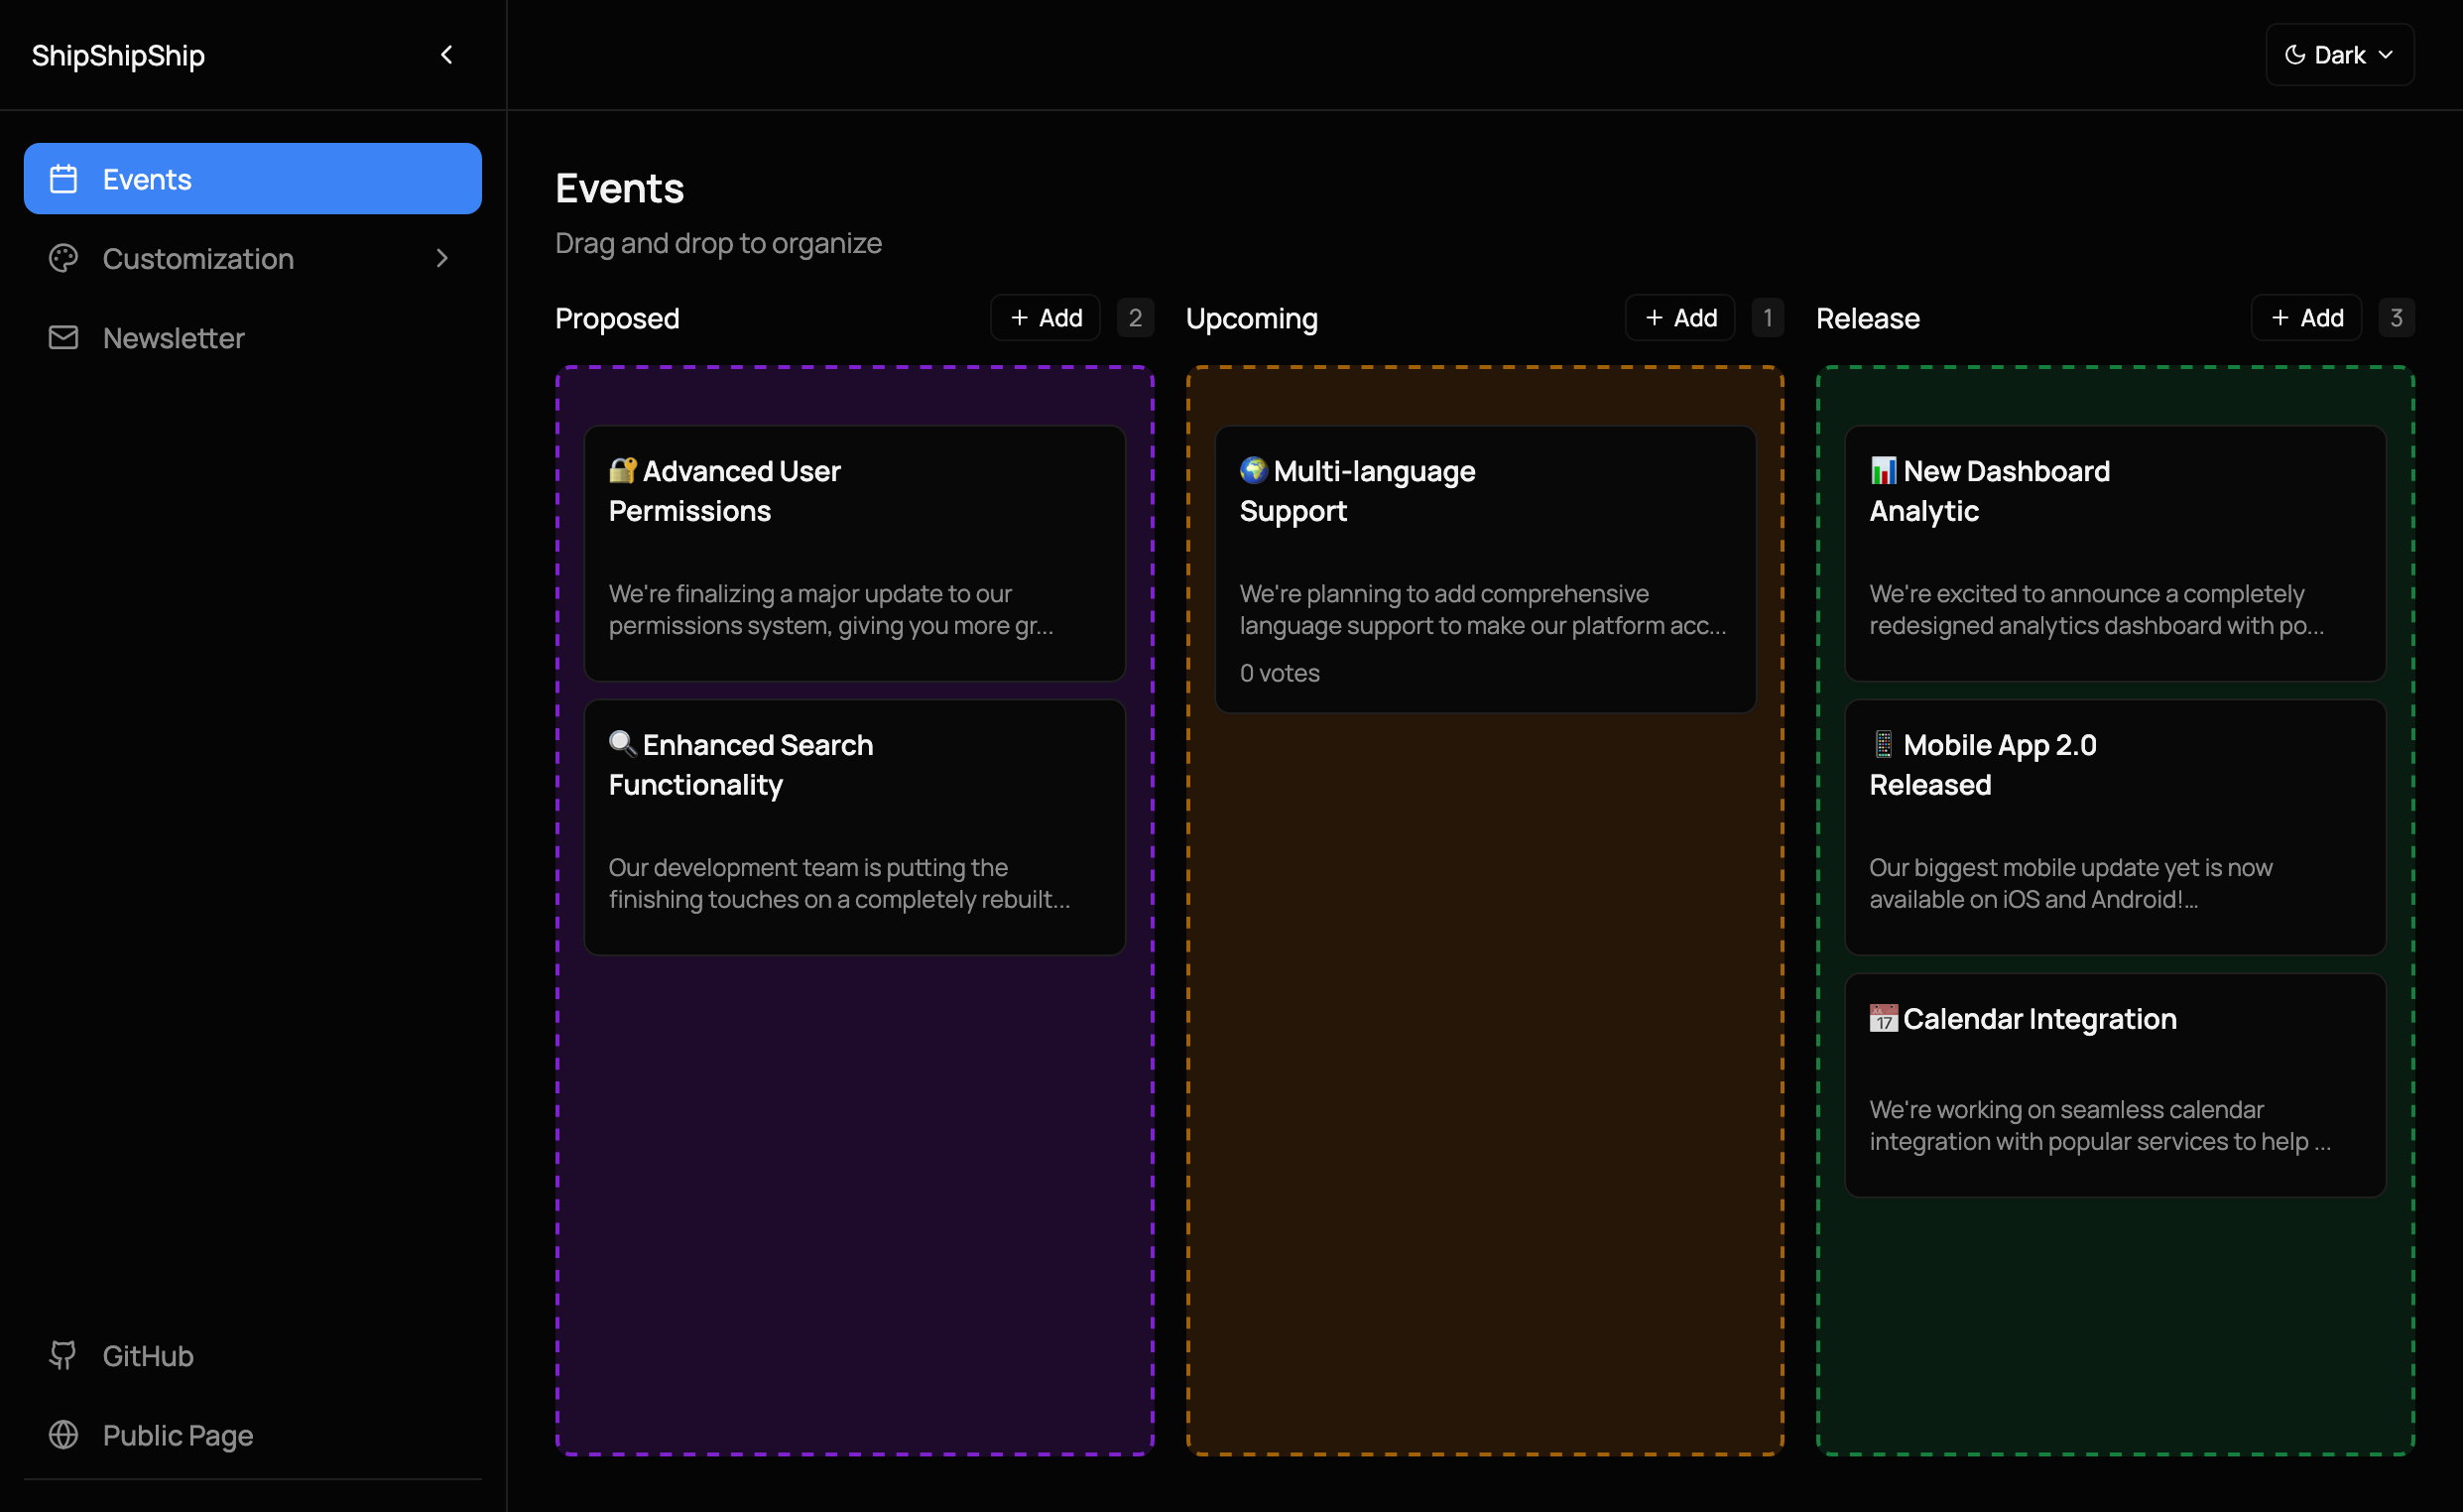The height and width of the screenshot is (1512, 2464).
Task: Click the envelope icon beside Newsletter
Action: (x=63, y=338)
